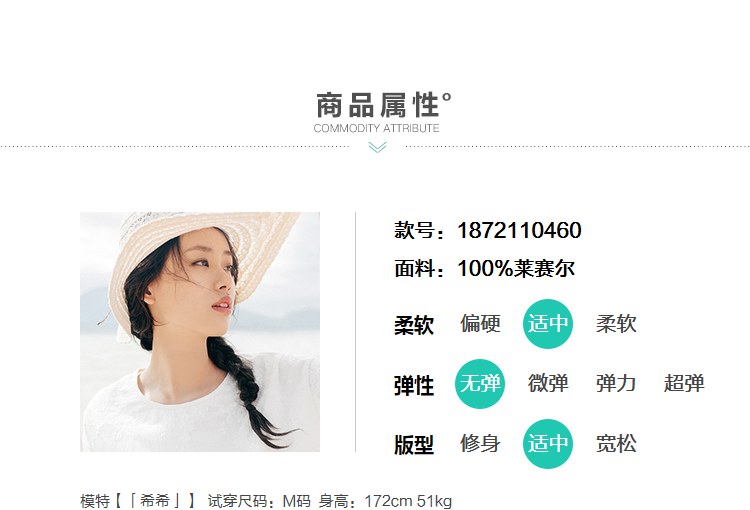Viewport: 750px width, 510px height.
Task: Click the teal double-chevron down icon
Action: pyautogui.click(x=377, y=147)
